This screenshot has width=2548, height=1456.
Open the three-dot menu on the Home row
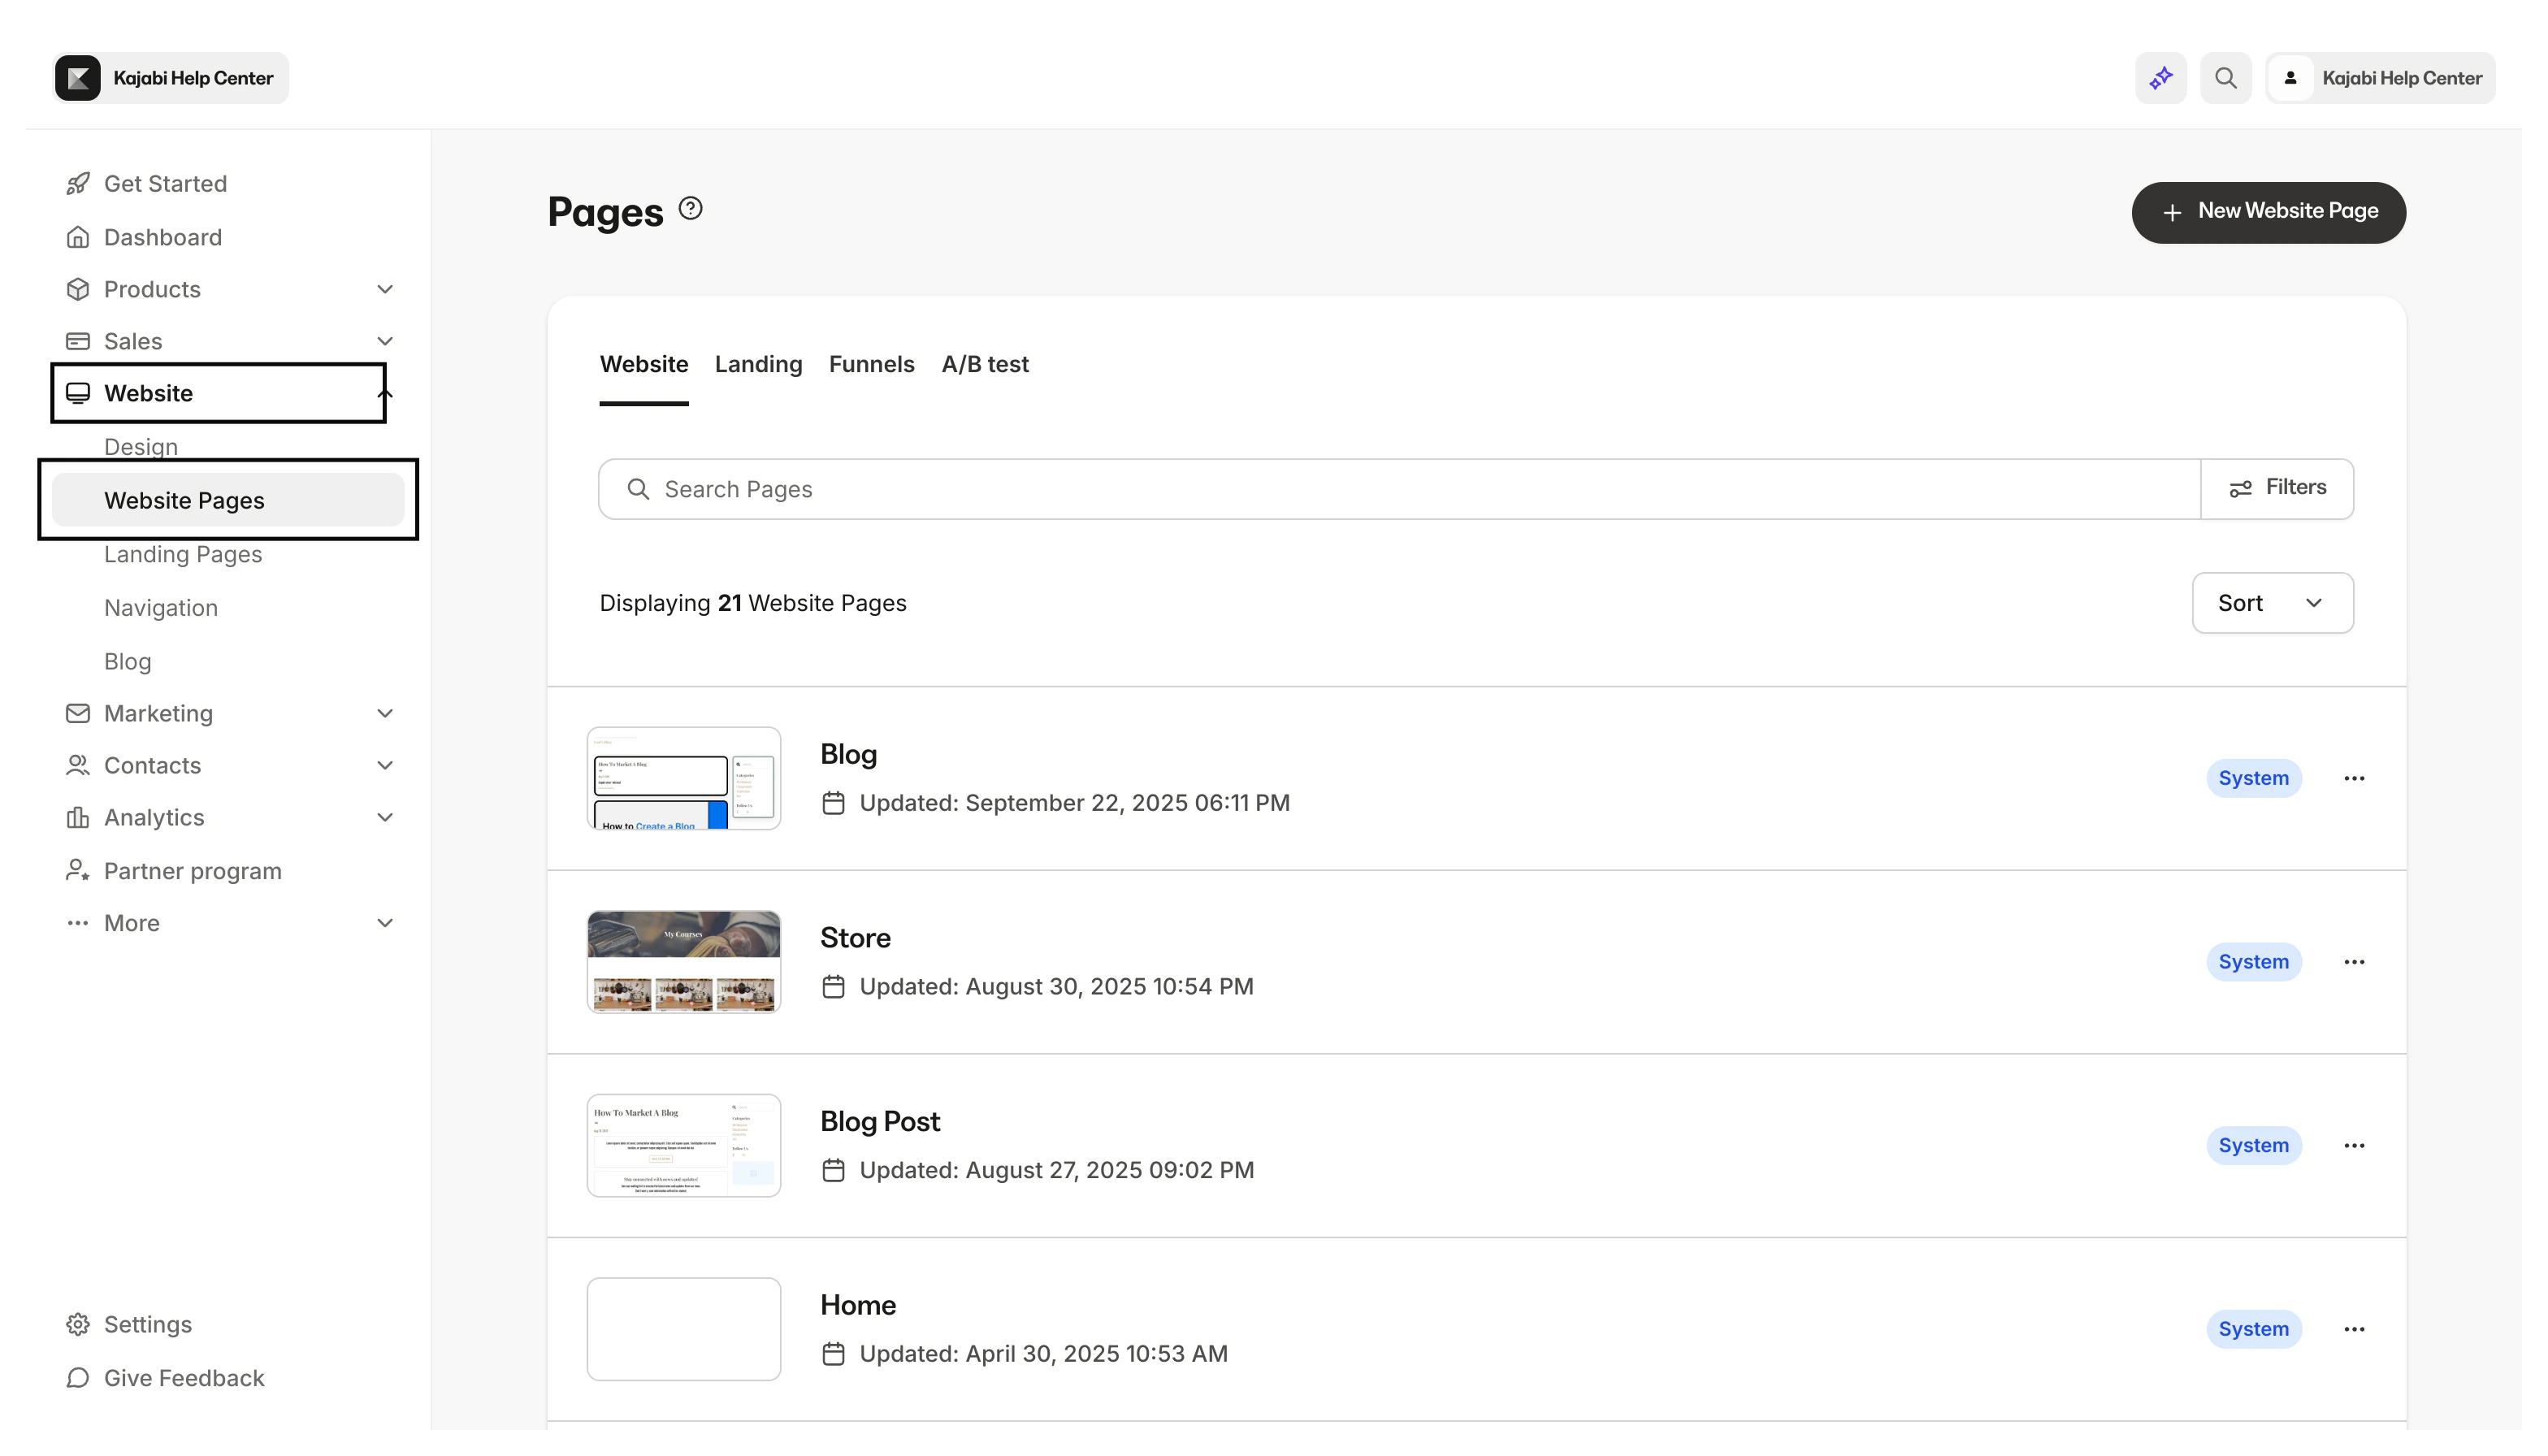2354,1328
